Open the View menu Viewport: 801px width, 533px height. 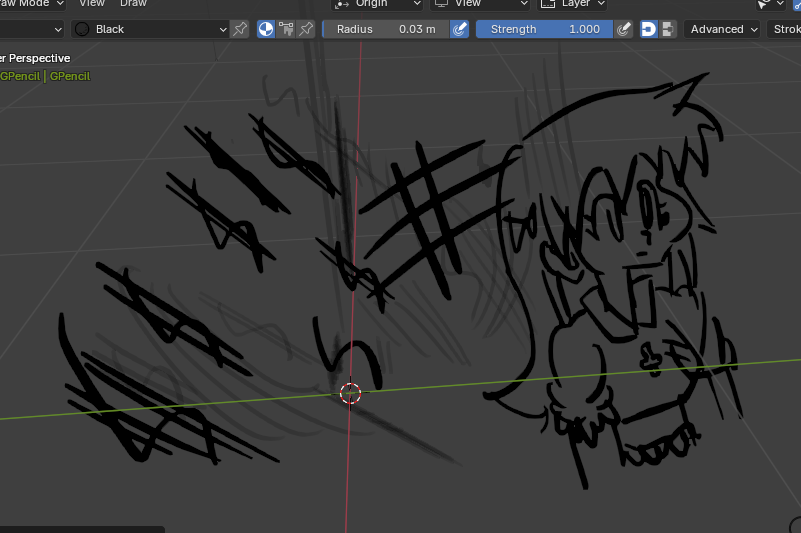pyautogui.click(x=92, y=4)
